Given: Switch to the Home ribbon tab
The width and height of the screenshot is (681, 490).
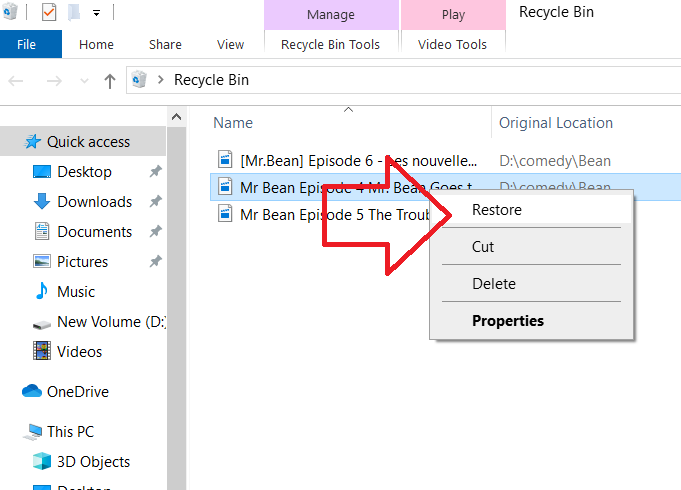Looking at the screenshot, I should pyautogui.click(x=96, y=44).
